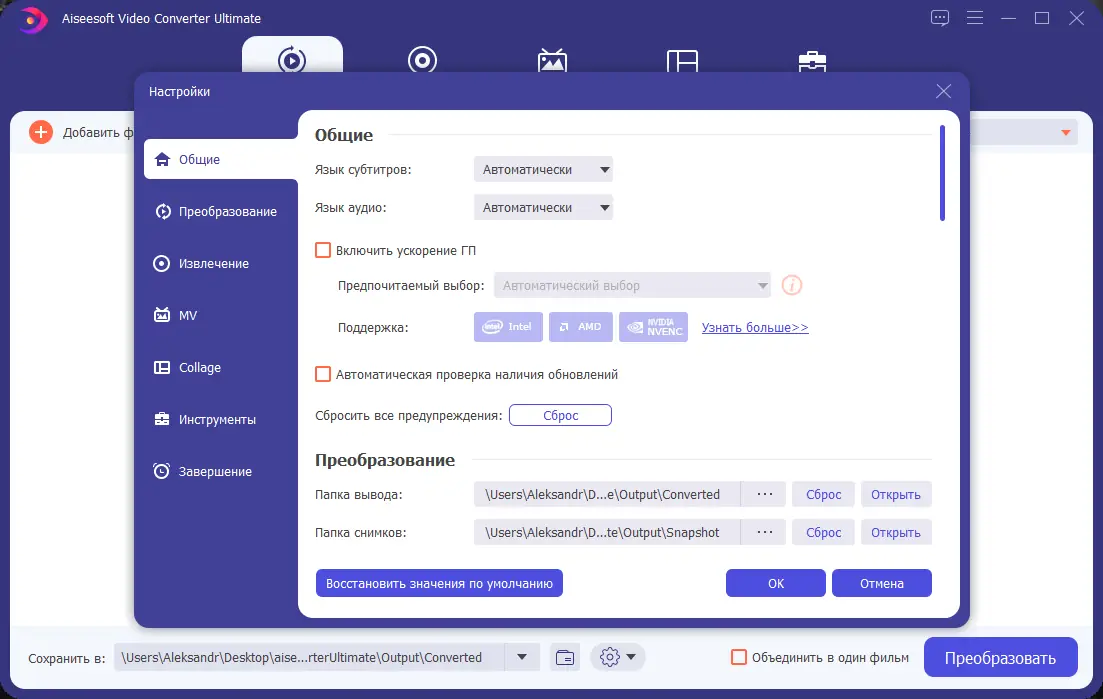Image resolution: width=1103 pixels, height=699 pixels.
Task: Click Отмена button
Action: pyautogui.click(x=881, y=584)
